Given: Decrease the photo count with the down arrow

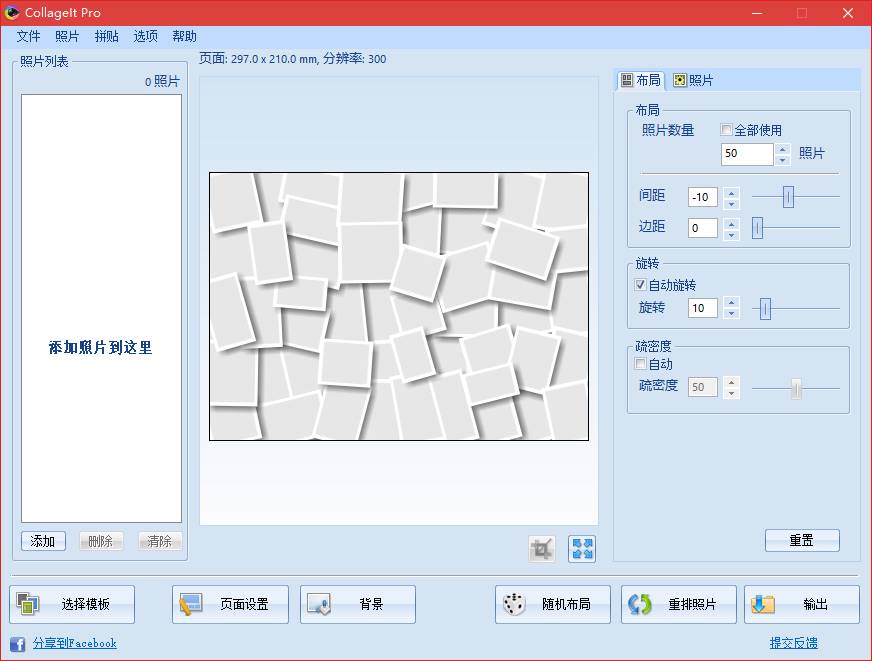Looking at the screenshot, I should tap(782, 160).
